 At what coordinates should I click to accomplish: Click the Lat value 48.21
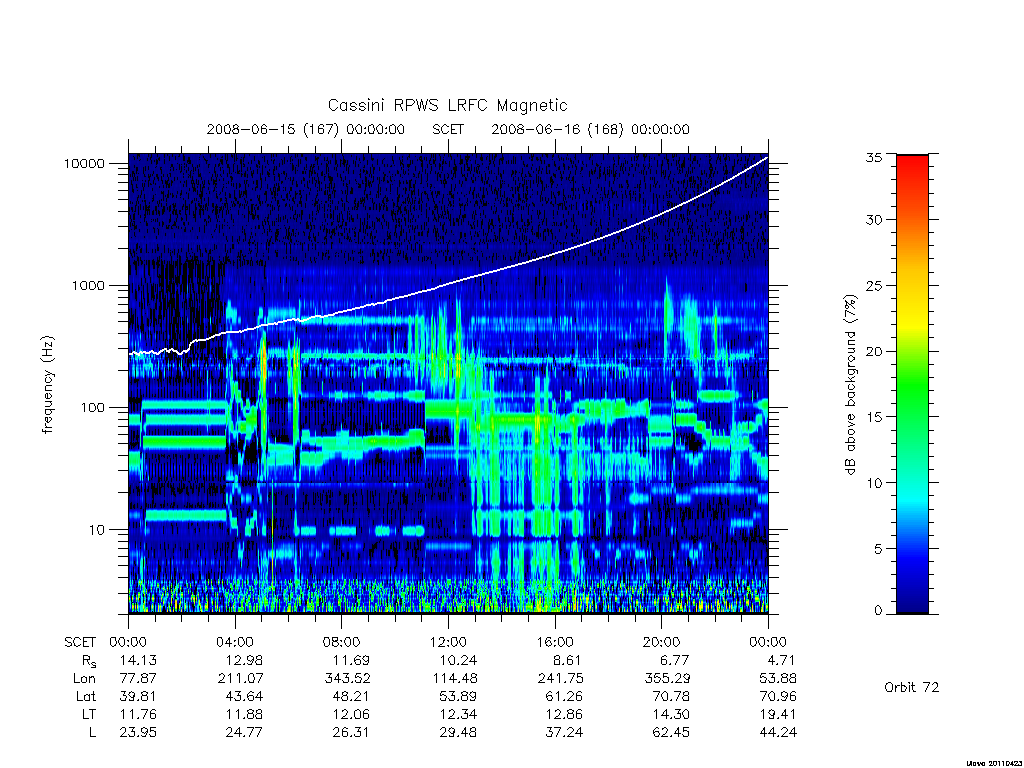click(351, 696)
